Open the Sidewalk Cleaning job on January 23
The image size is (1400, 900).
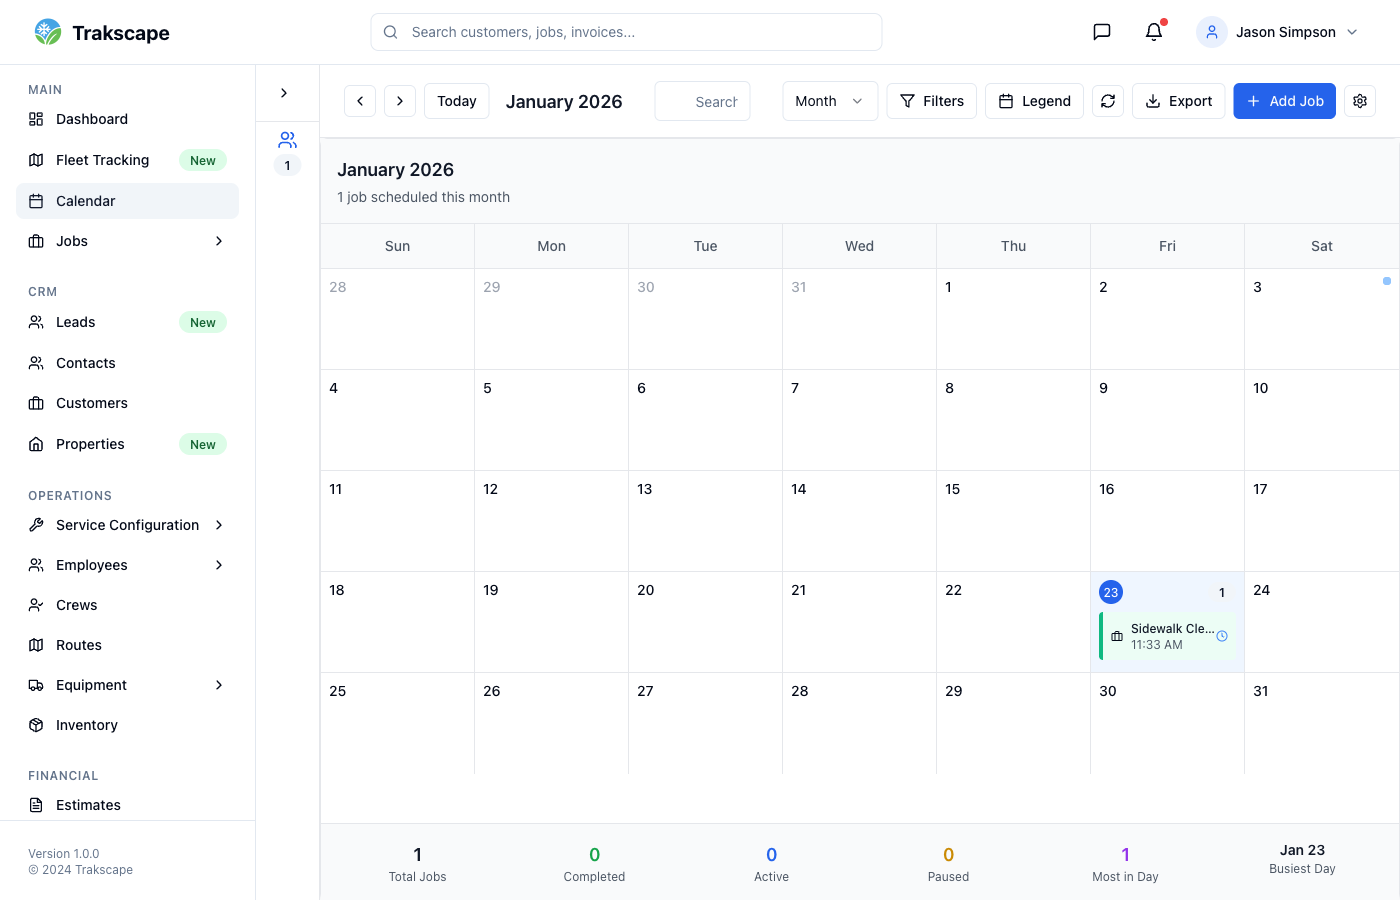point(1168,636)
